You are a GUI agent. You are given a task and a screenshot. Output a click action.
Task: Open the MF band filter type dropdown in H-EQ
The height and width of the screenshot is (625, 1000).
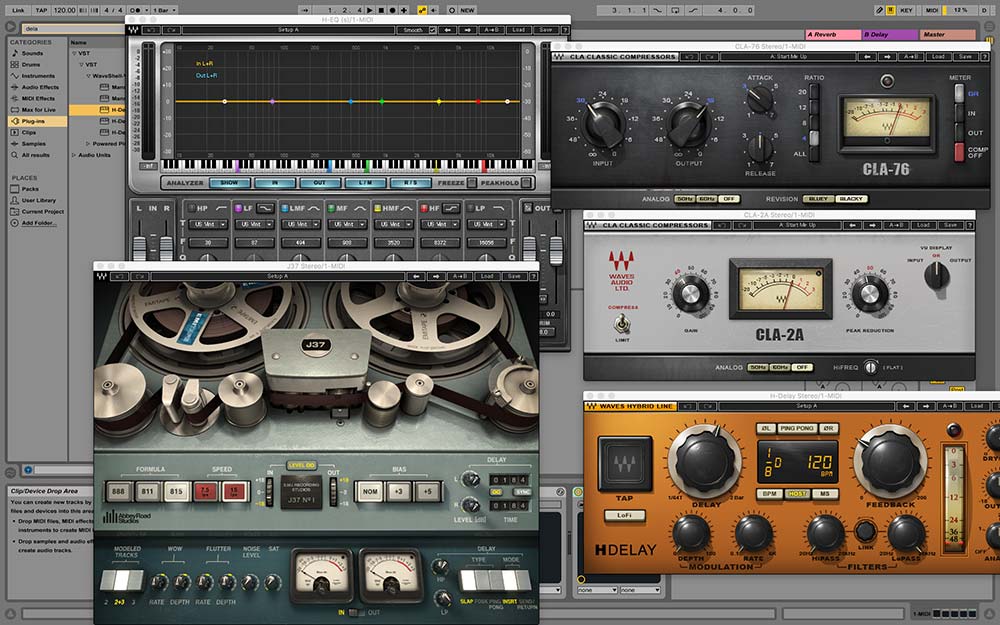coord(347,224)
